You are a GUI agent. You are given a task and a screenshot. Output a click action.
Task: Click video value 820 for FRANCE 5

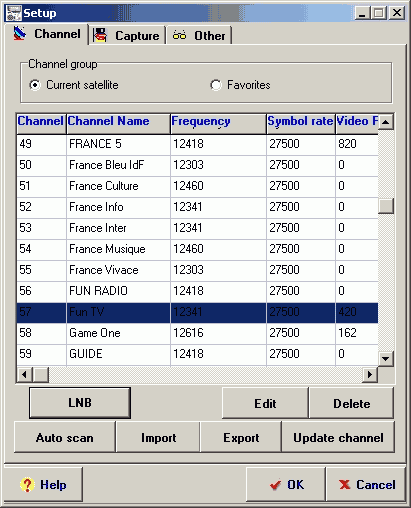[347, 144]
